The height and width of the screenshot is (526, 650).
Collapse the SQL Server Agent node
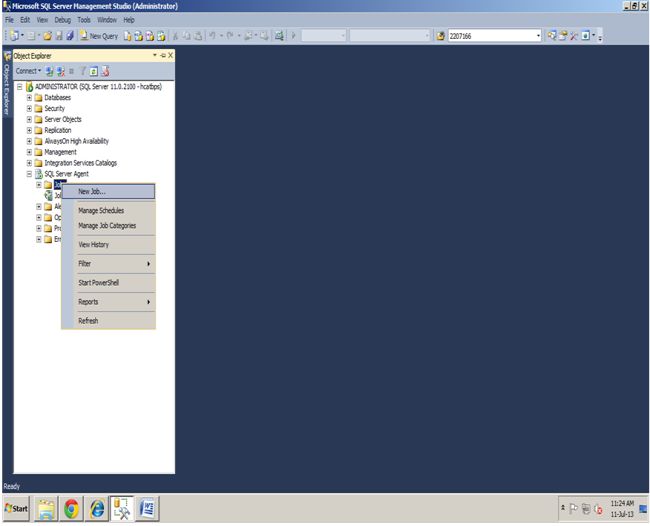[x=29, y=174]
